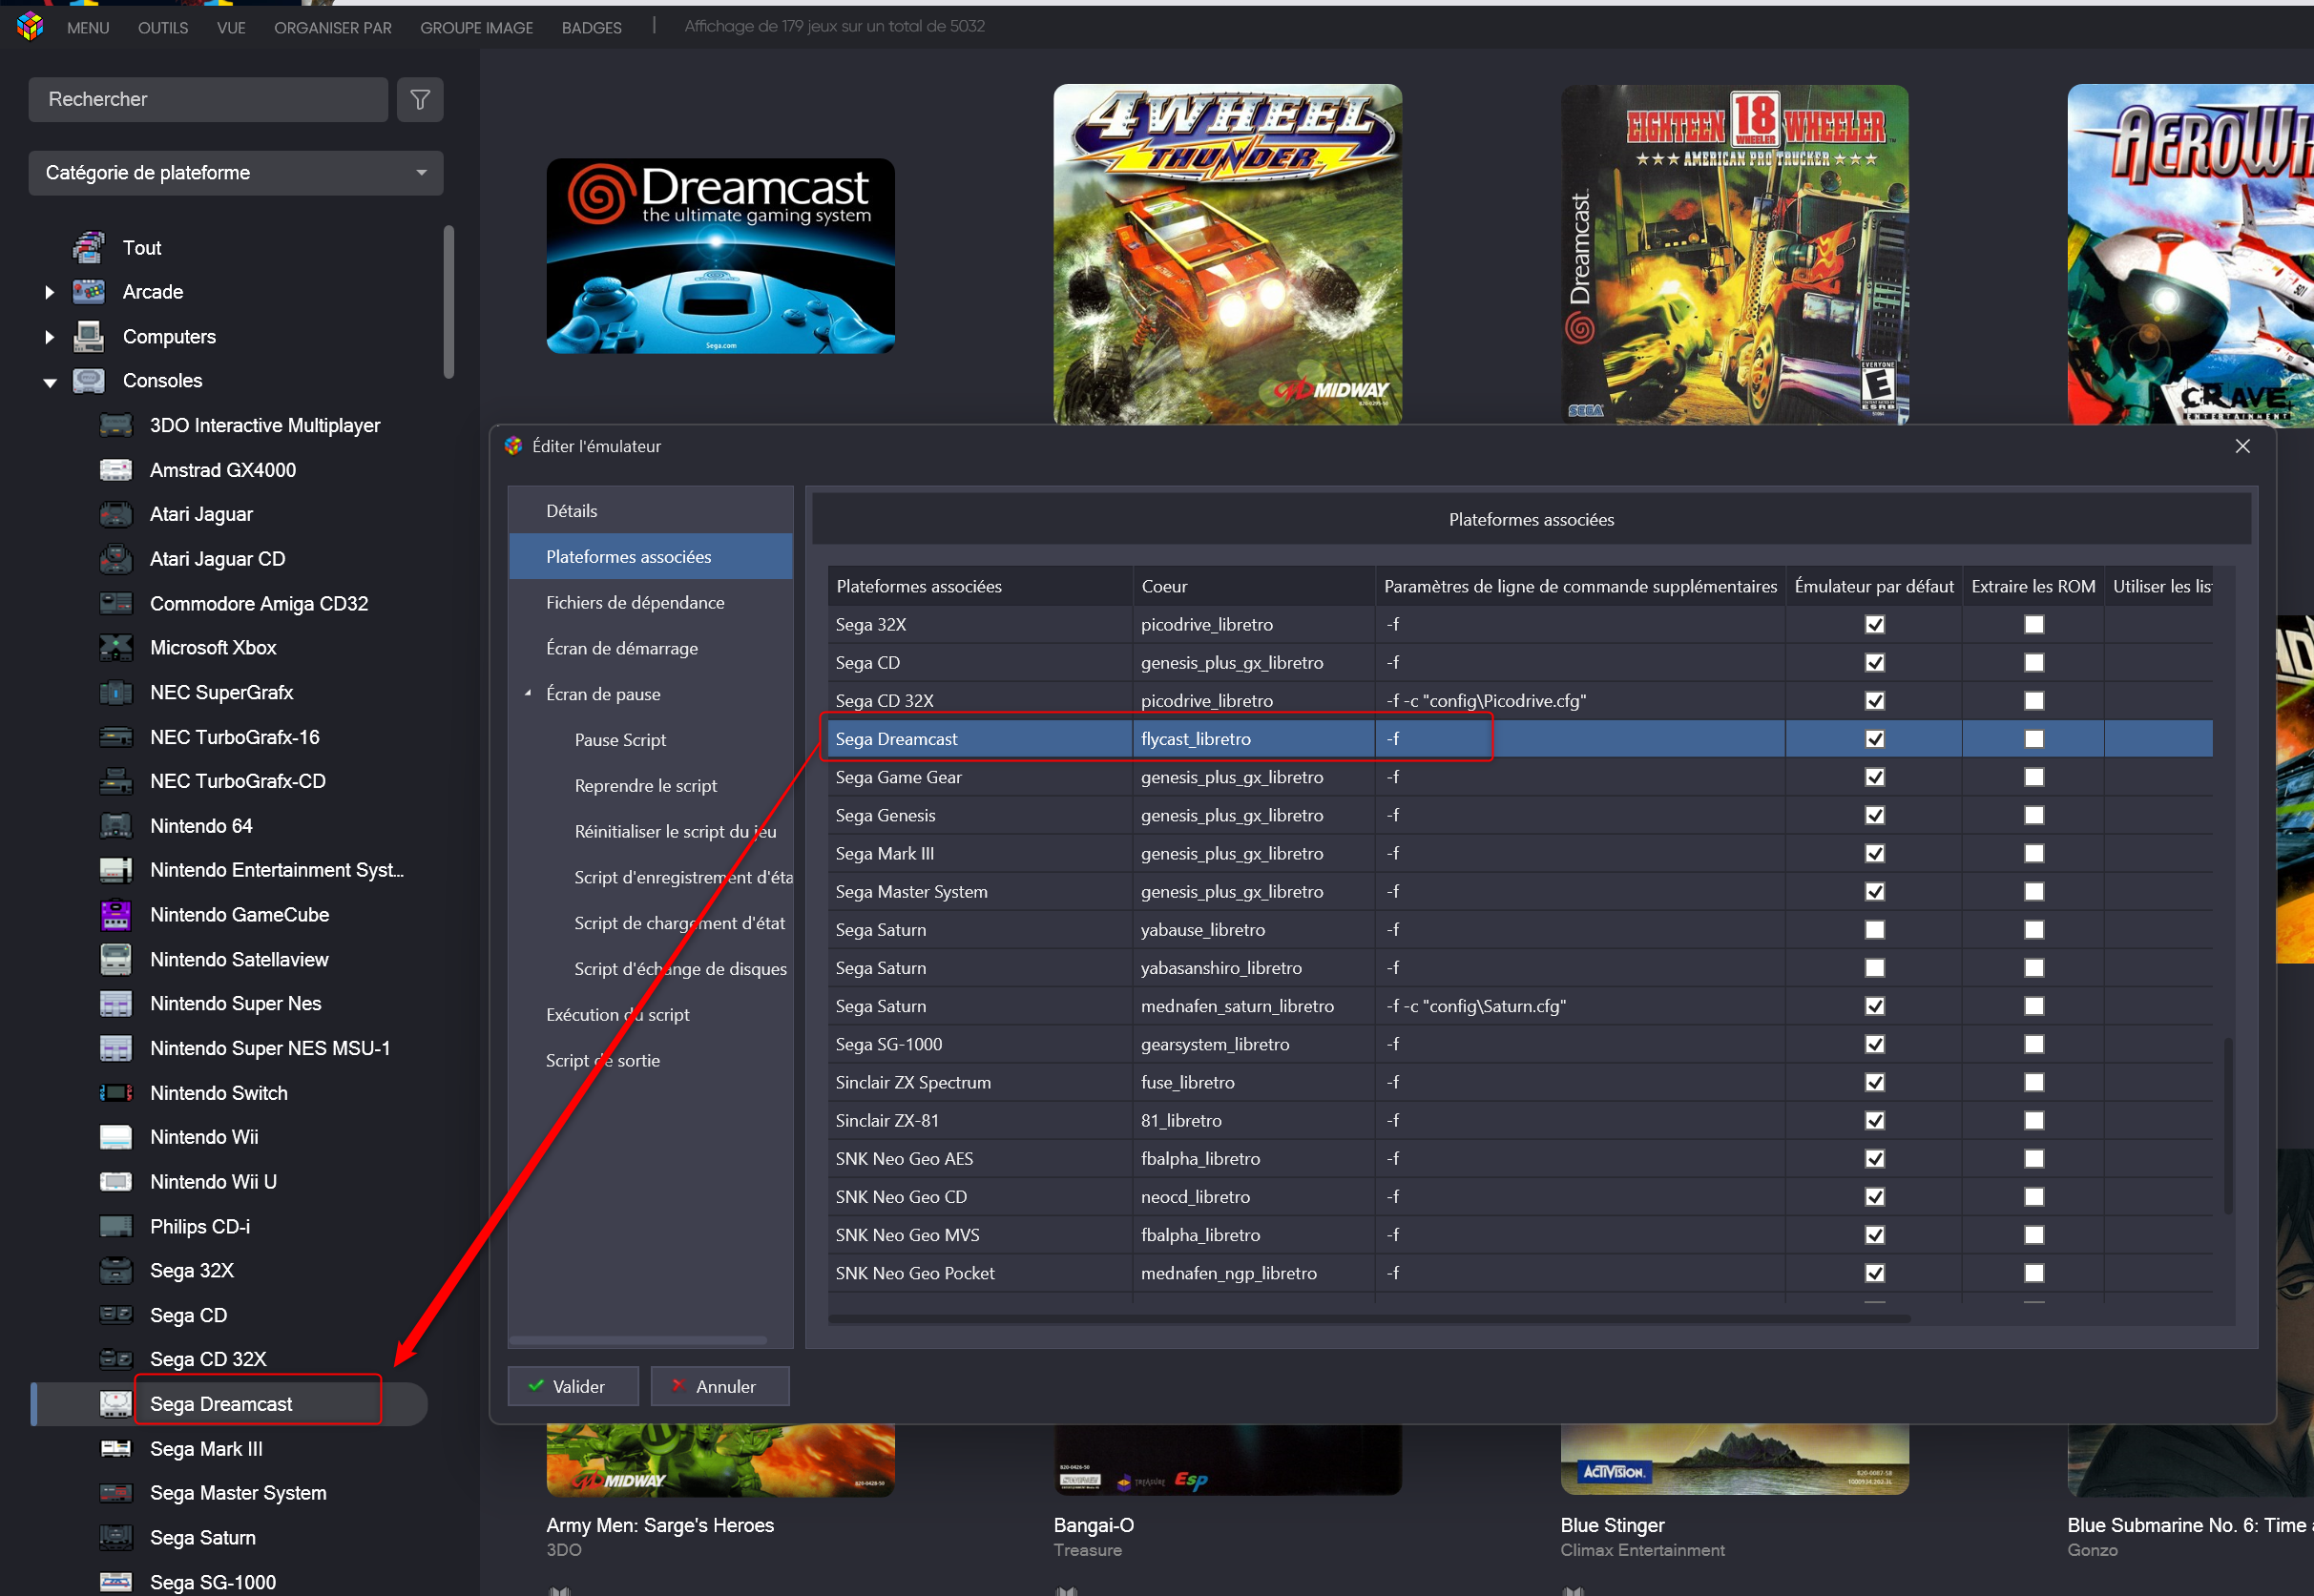2314x1596 pixels.
Task: Expand the Arcade tree node
Action: 49,292
